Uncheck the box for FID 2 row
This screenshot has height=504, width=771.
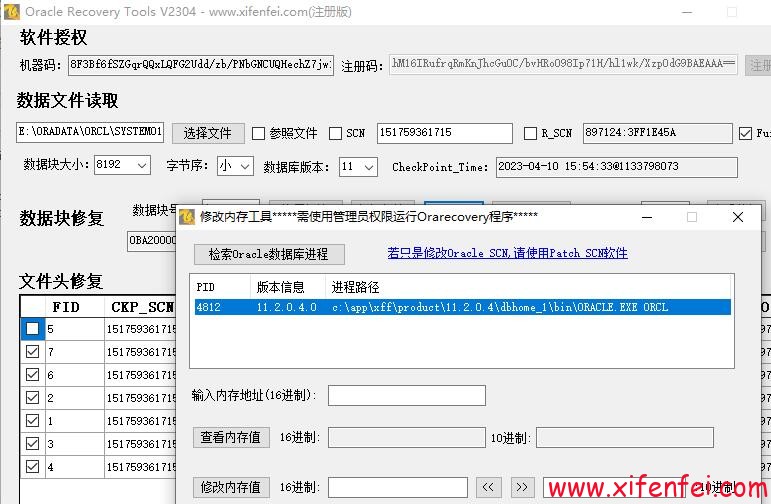tap(32, 397)
